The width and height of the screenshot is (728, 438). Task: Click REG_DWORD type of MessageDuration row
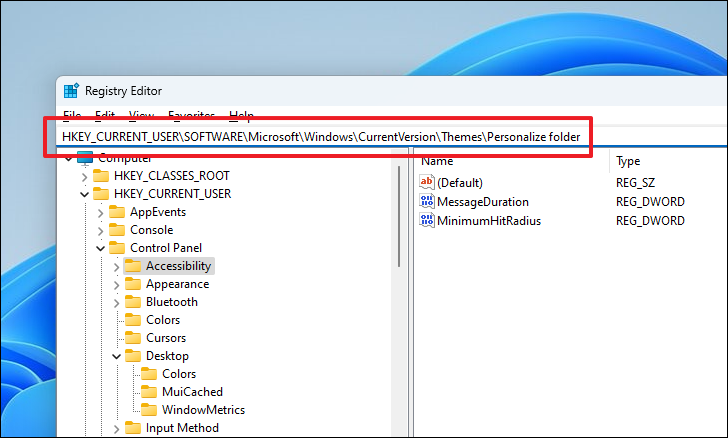(x=650, y=202)
